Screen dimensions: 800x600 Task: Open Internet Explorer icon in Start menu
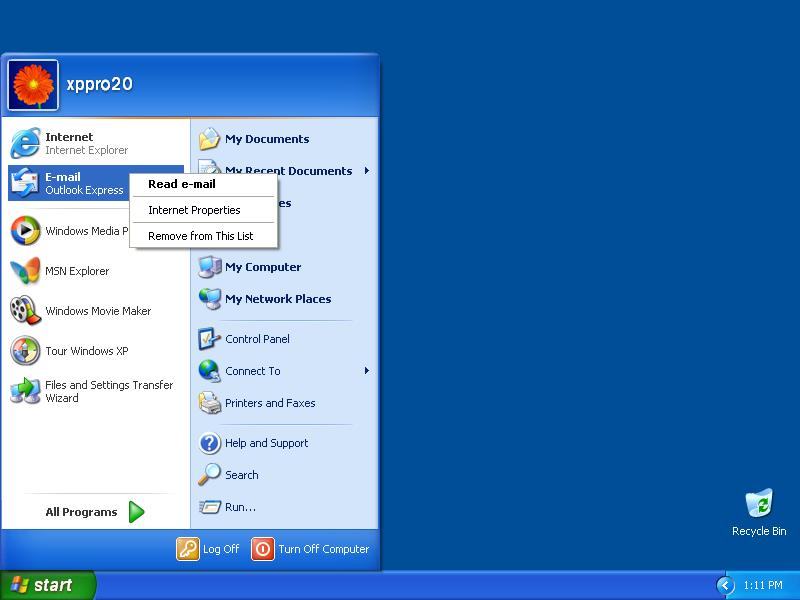[25, 143]
